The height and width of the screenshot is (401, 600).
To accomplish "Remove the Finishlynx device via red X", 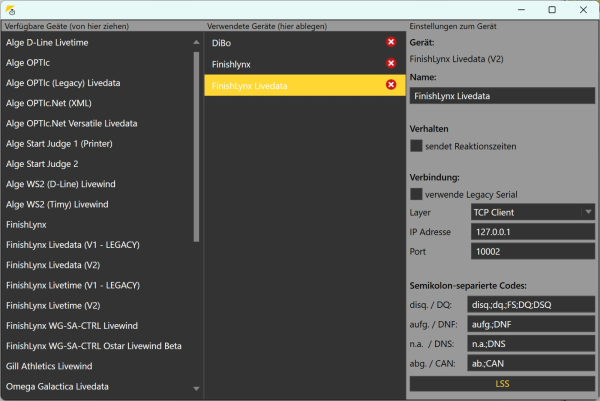I will click(x=391, y=64).
